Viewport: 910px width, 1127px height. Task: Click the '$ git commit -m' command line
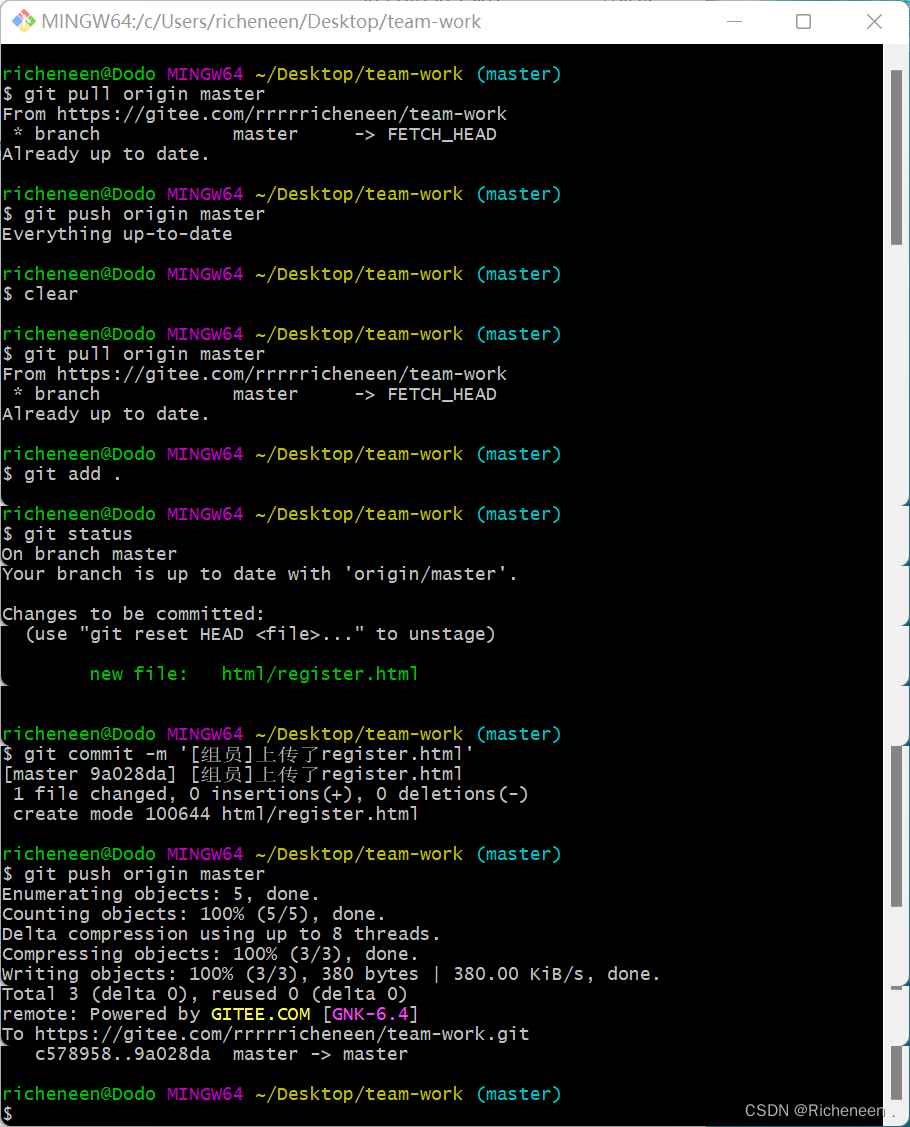pyautogui.click(x=238, y=755)
